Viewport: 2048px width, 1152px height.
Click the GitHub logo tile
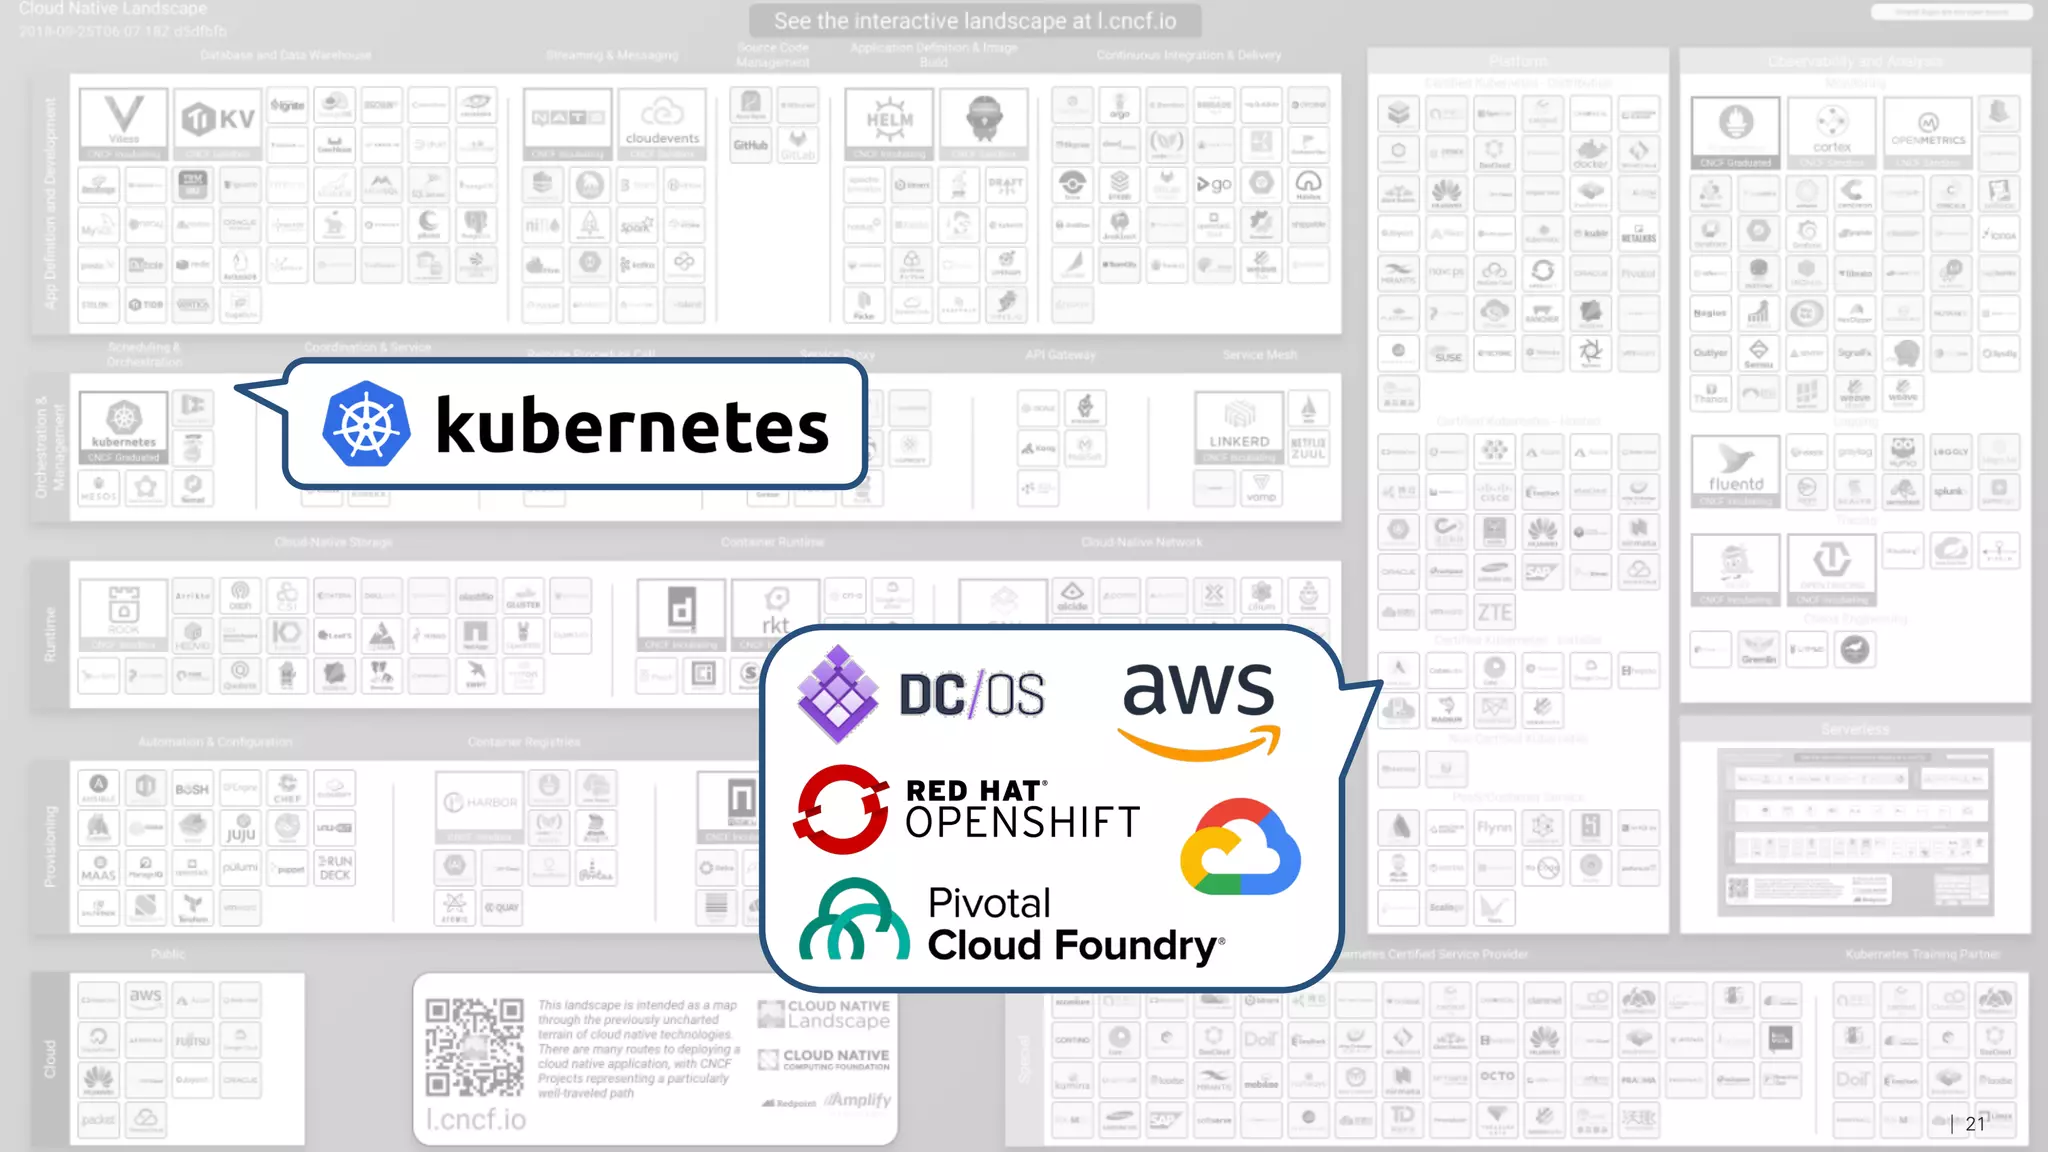pos(751,144)
